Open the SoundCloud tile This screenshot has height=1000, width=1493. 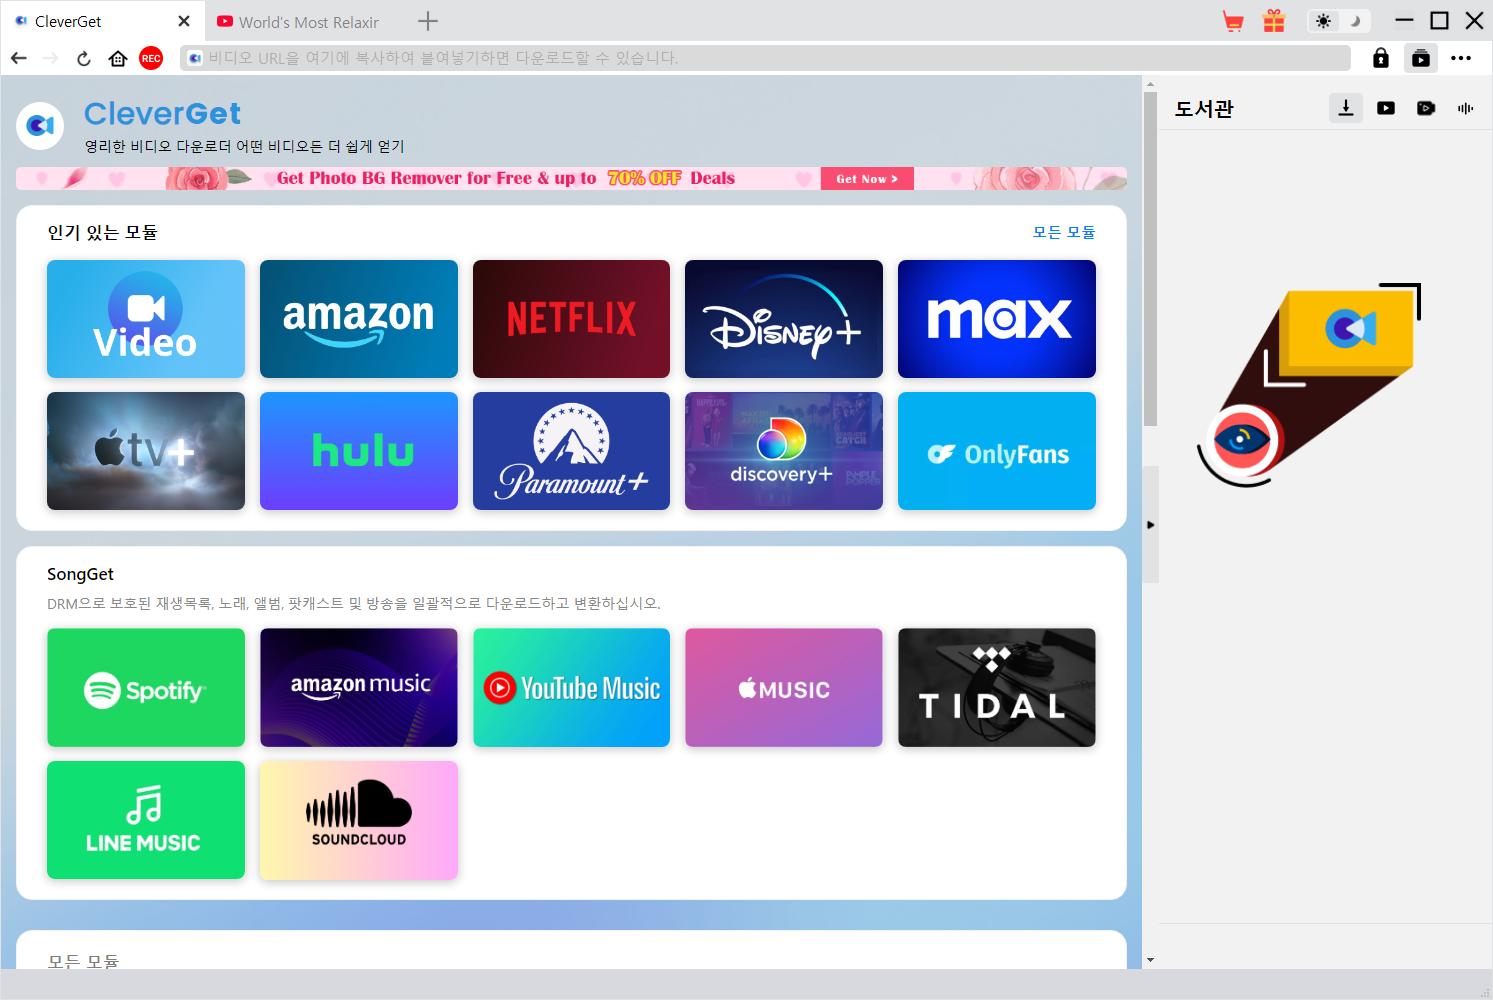click(359, 820)
